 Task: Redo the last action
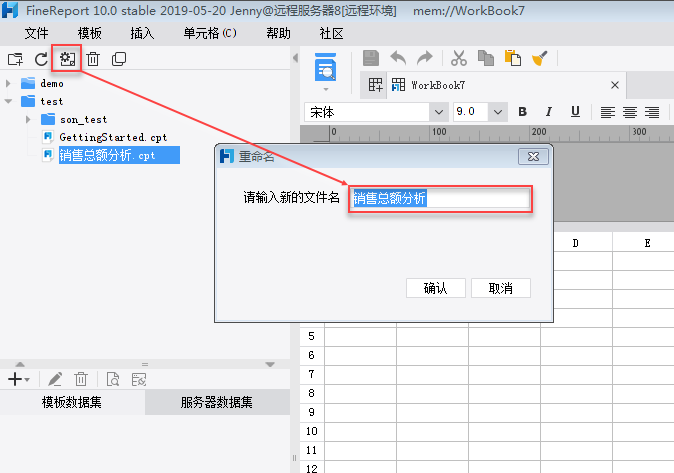click(425, 58)
